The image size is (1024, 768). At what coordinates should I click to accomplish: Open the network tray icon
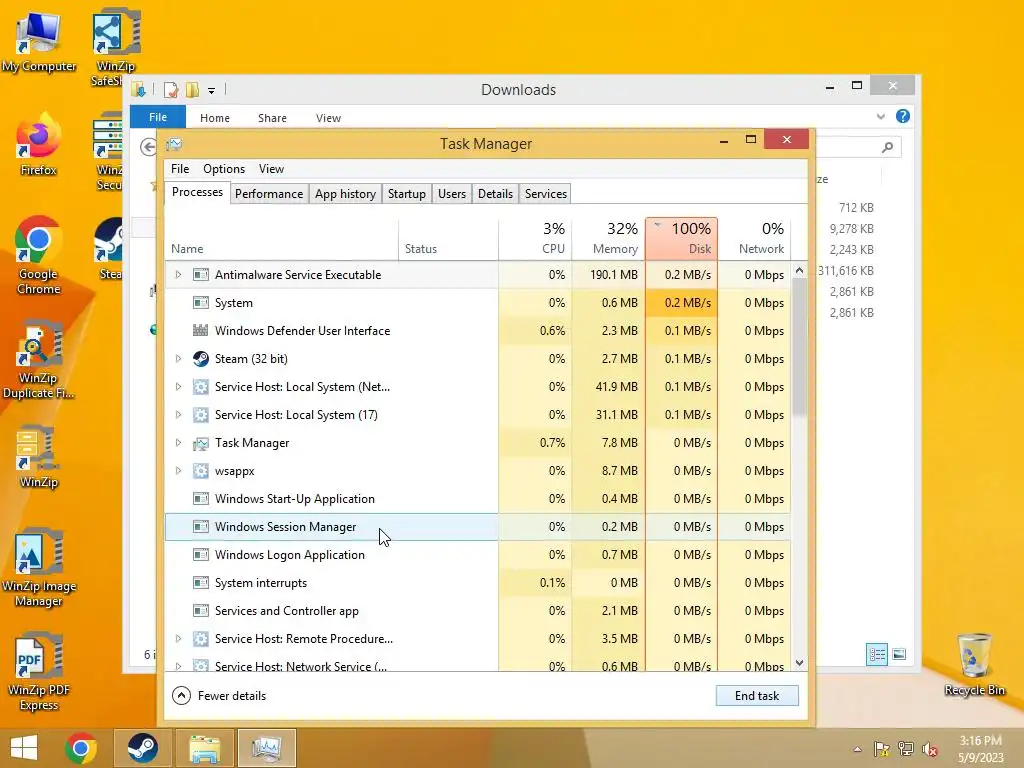(x=906, y=749)
